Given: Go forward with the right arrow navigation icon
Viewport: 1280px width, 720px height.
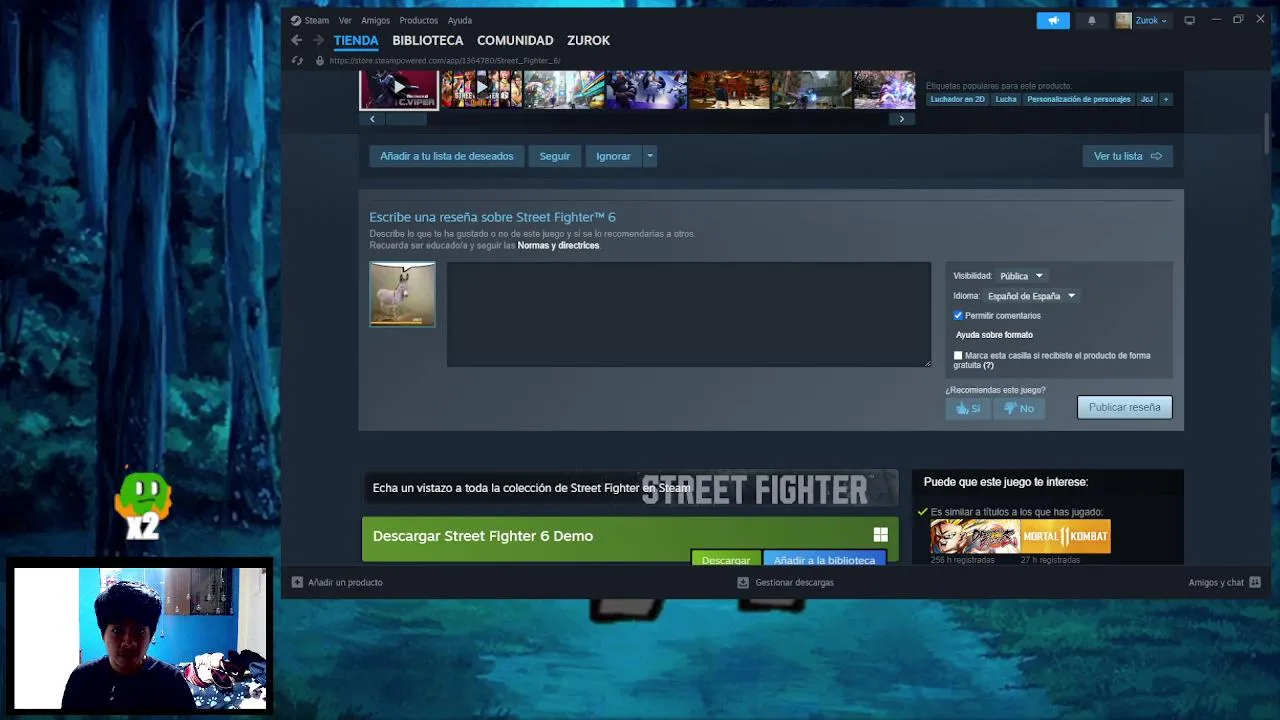Looking at the screenshot, I should (318, 40).
